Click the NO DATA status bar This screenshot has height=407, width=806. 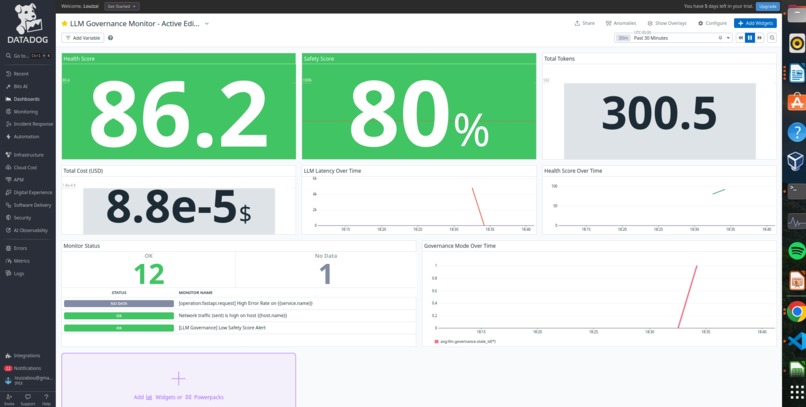coord(119,303)
